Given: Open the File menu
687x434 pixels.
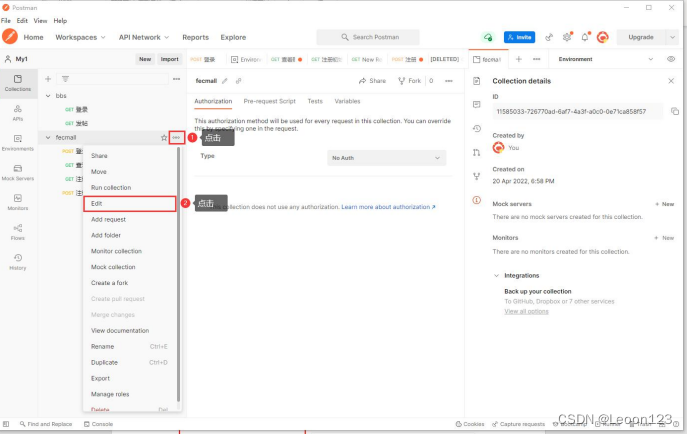Looking at the screenshot, I should tap(6, 21).
